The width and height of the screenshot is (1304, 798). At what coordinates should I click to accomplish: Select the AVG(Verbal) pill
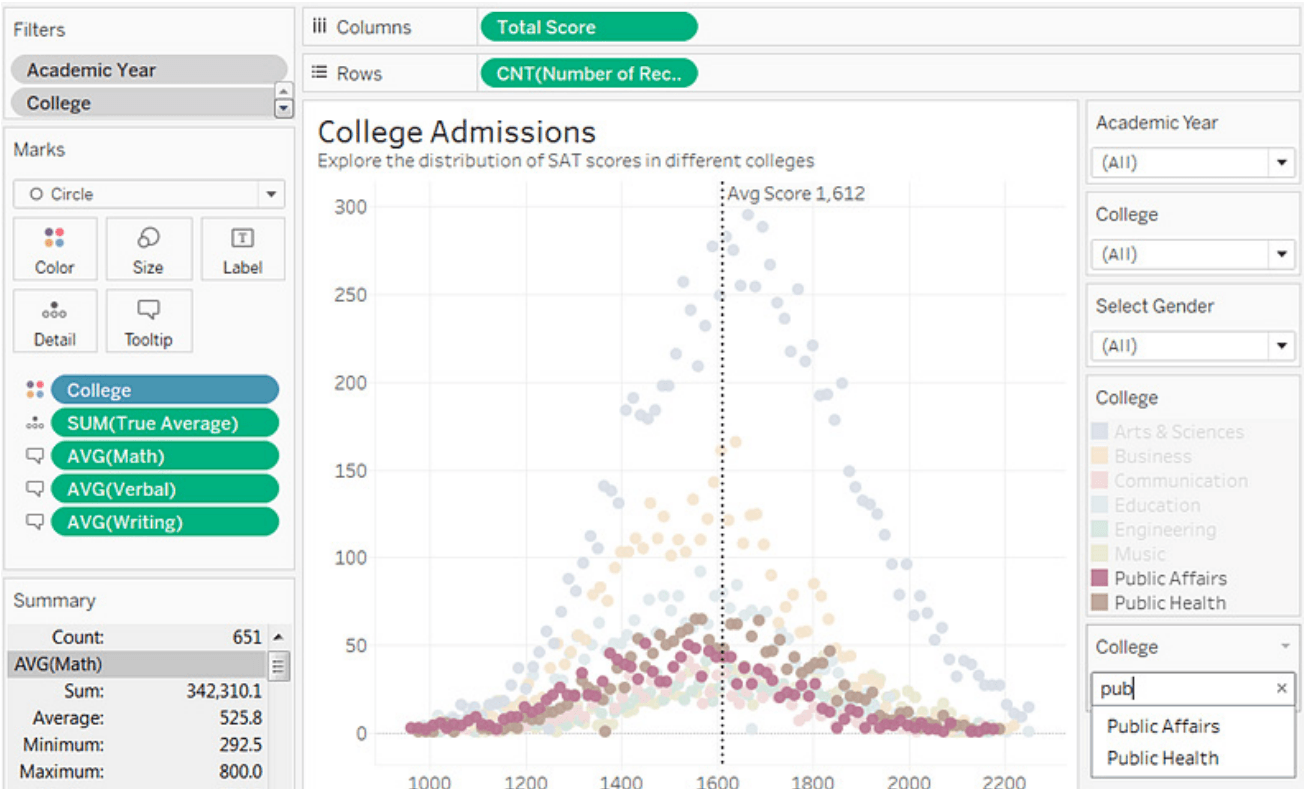tap(165, 489)
